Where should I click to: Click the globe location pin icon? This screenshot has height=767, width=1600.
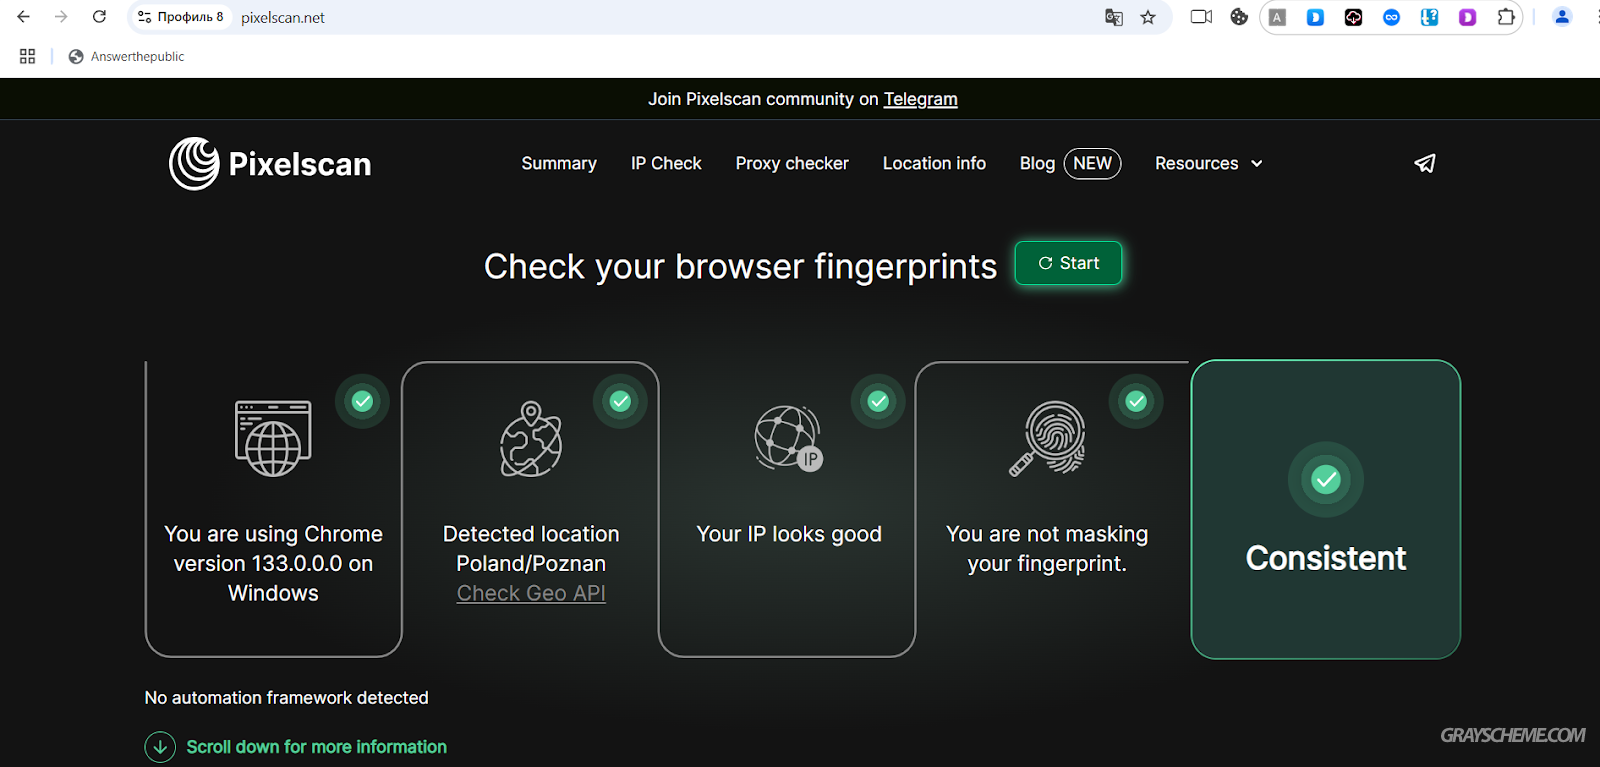531,439
